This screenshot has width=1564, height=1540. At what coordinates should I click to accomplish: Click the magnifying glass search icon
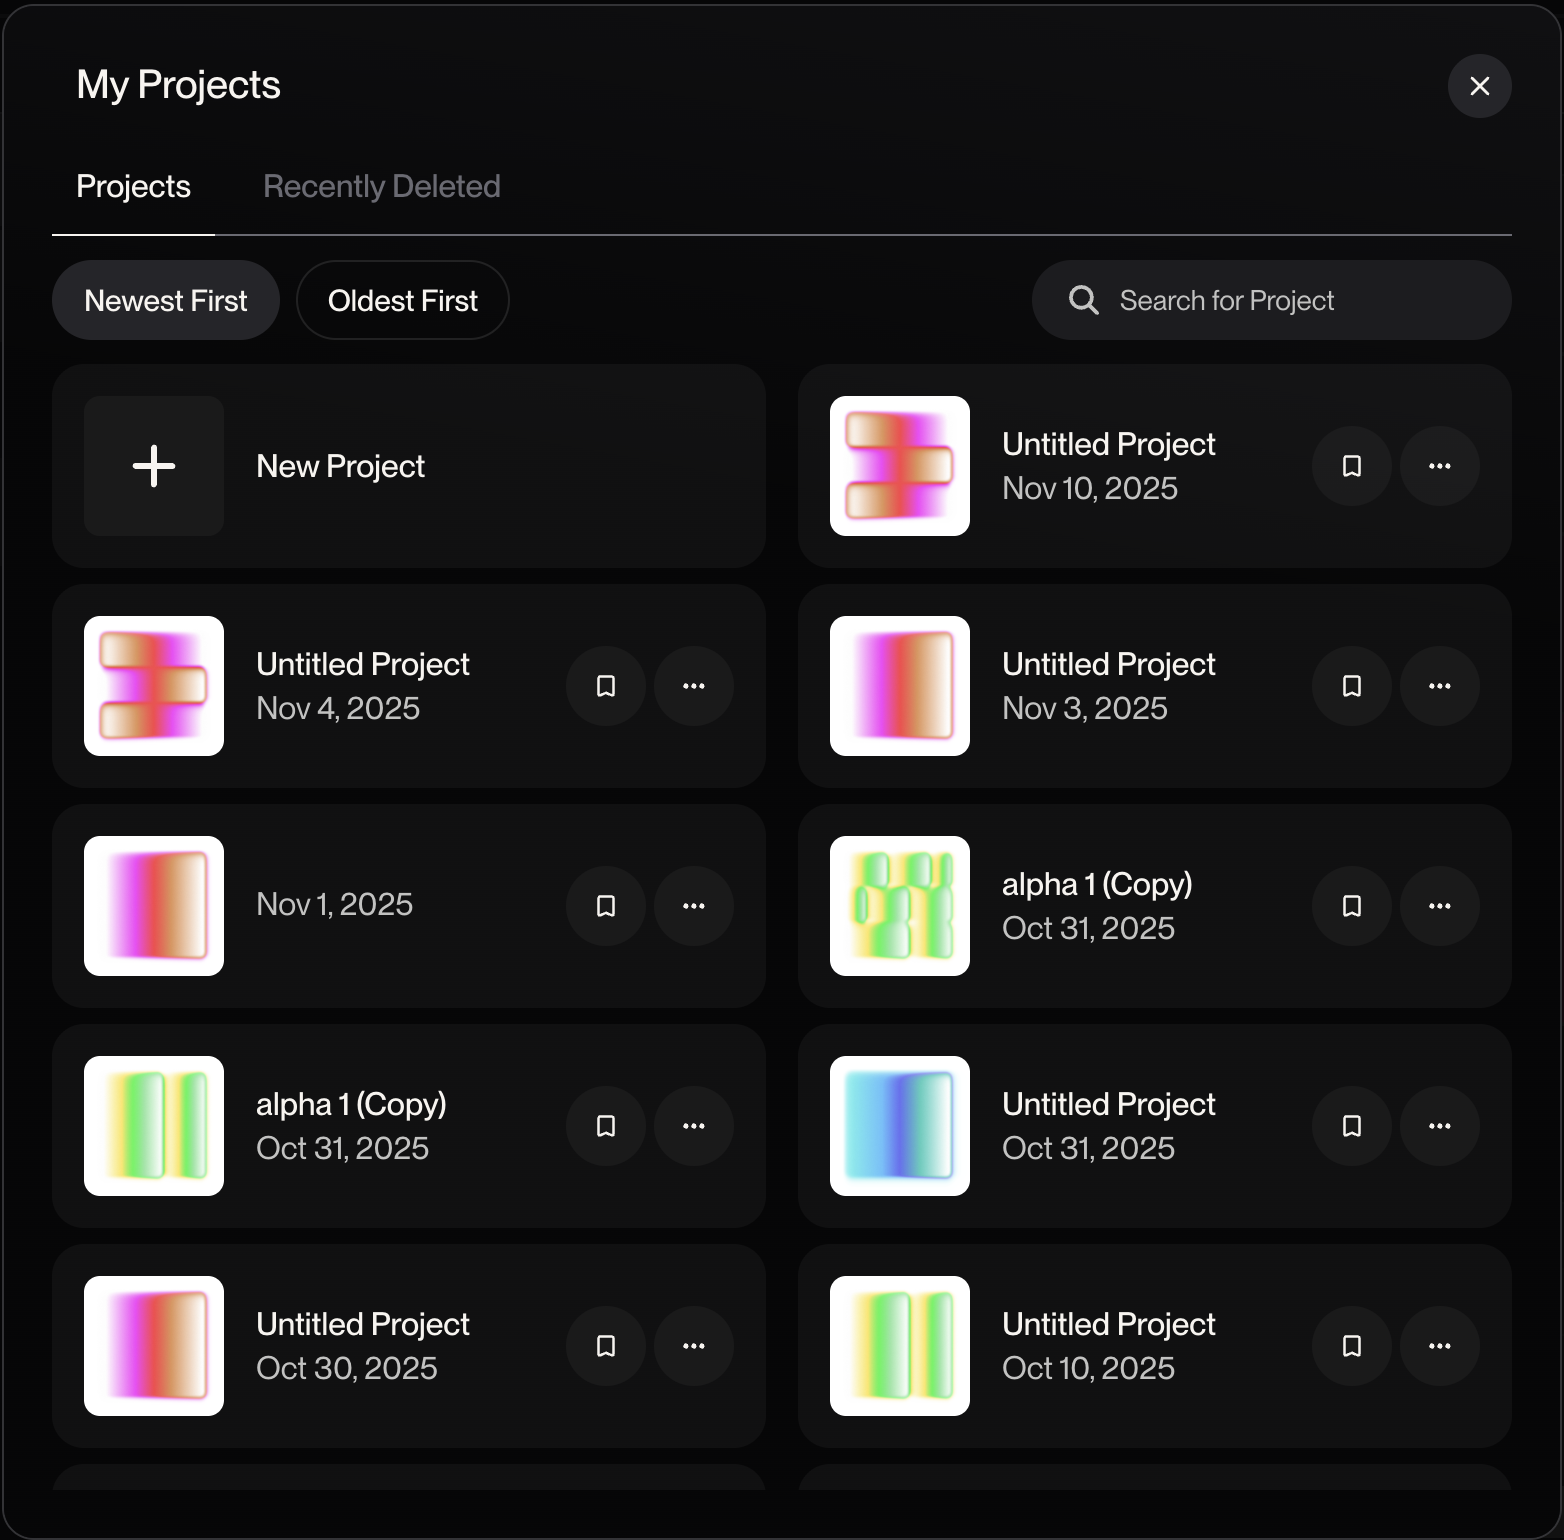(1083, 300)
